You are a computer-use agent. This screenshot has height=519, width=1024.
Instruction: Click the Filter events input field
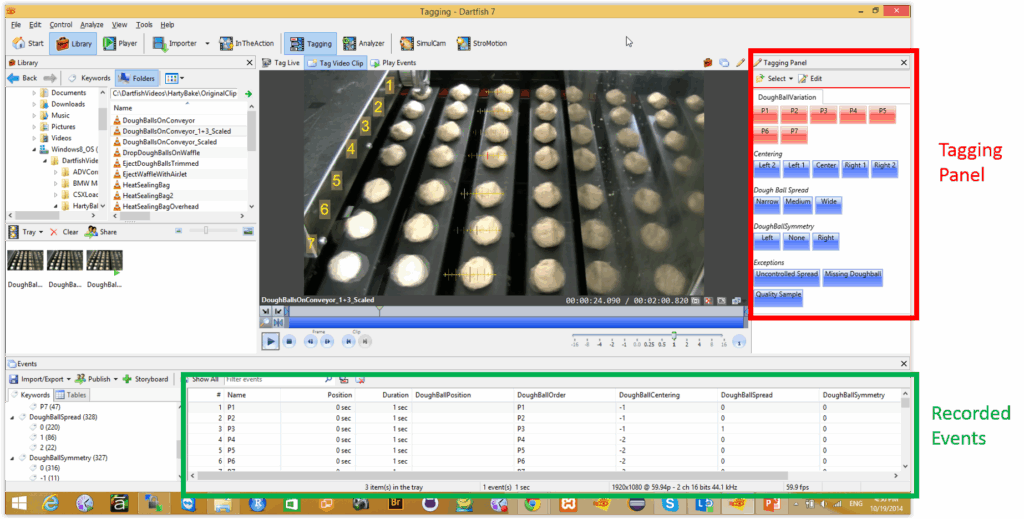[x=273, y=379]
